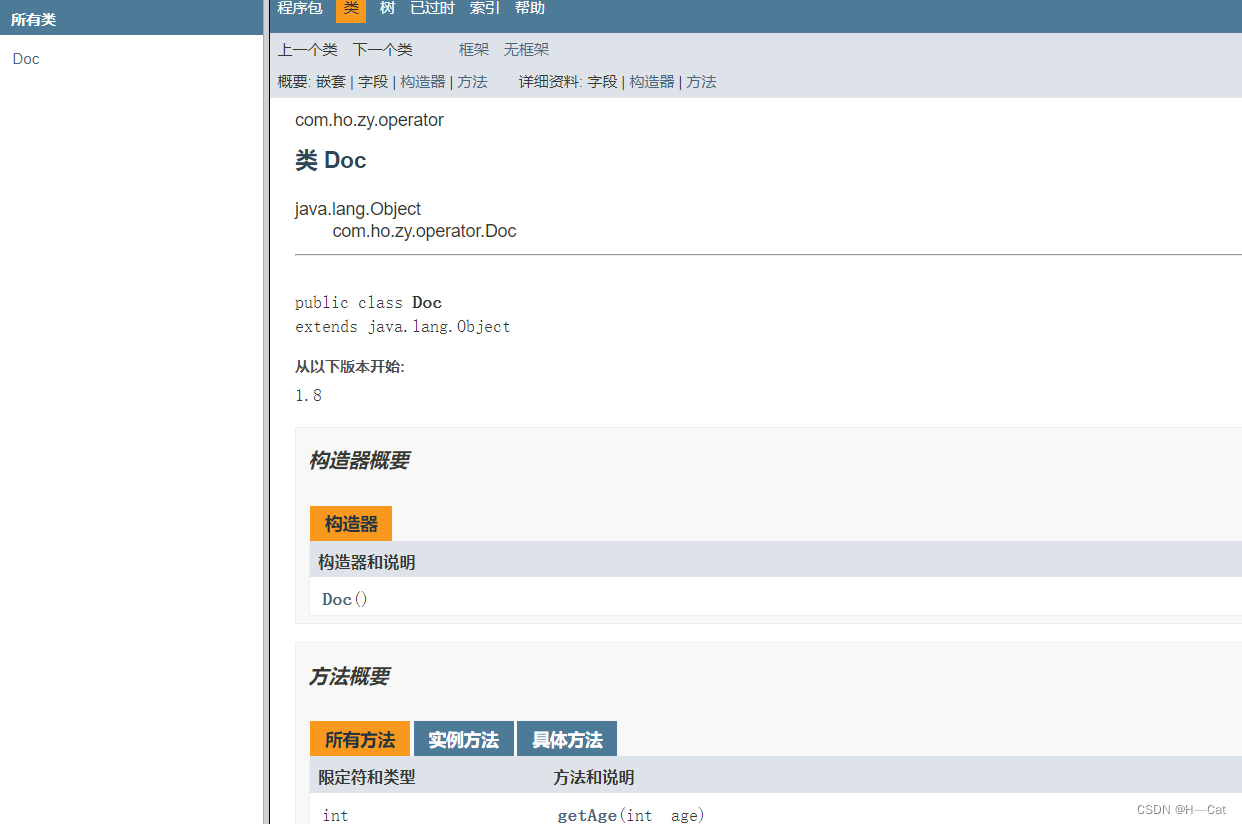Image resolution: width=1242 pixels, height=824 pixels.
Task: Select the currently active 类 tab
Action: click(351, 9)
